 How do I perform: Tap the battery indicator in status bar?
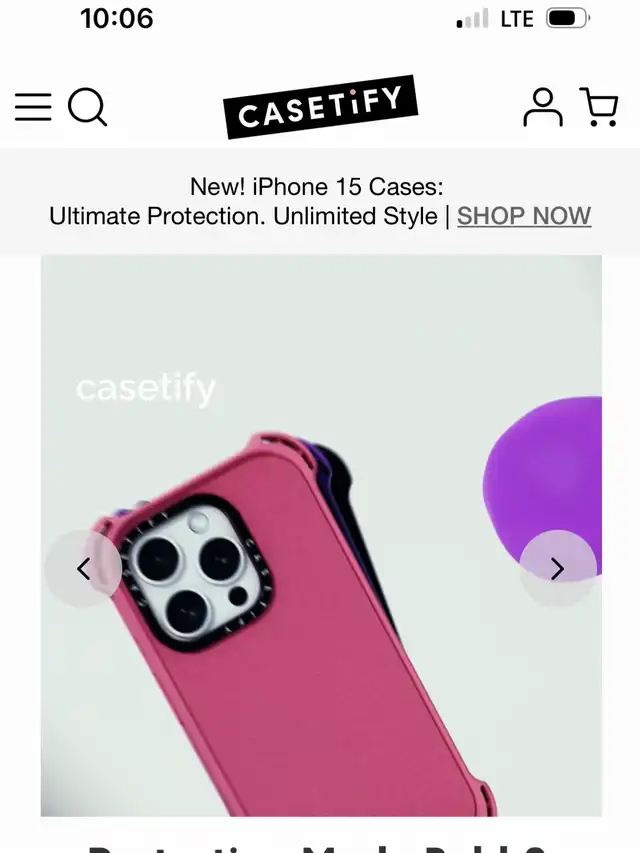[x=568, y=18]
